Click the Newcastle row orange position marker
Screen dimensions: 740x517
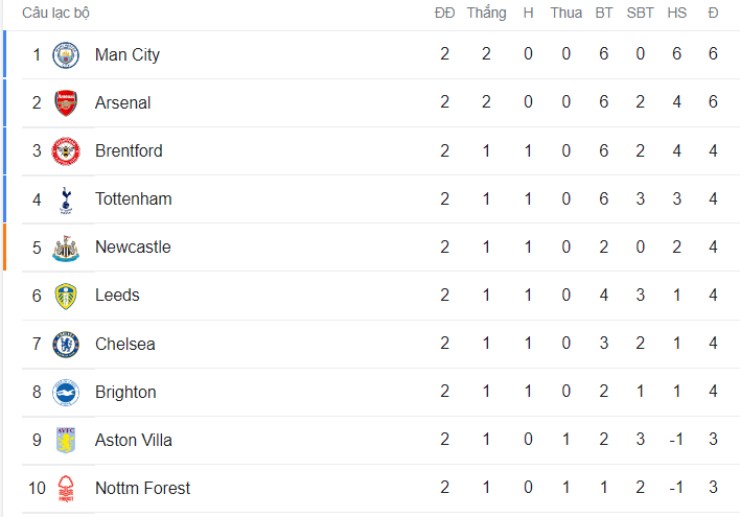click(4, 247)
